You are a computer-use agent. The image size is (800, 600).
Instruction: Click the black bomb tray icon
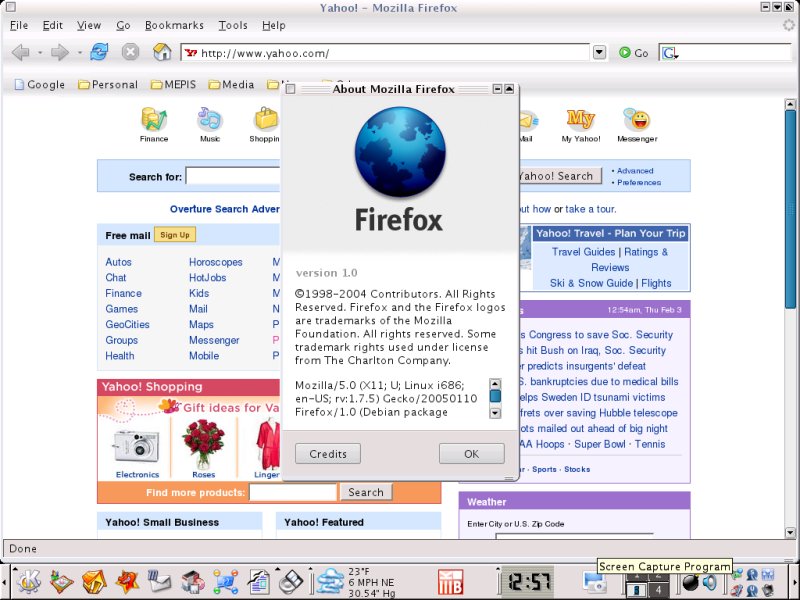pos(690,583)
